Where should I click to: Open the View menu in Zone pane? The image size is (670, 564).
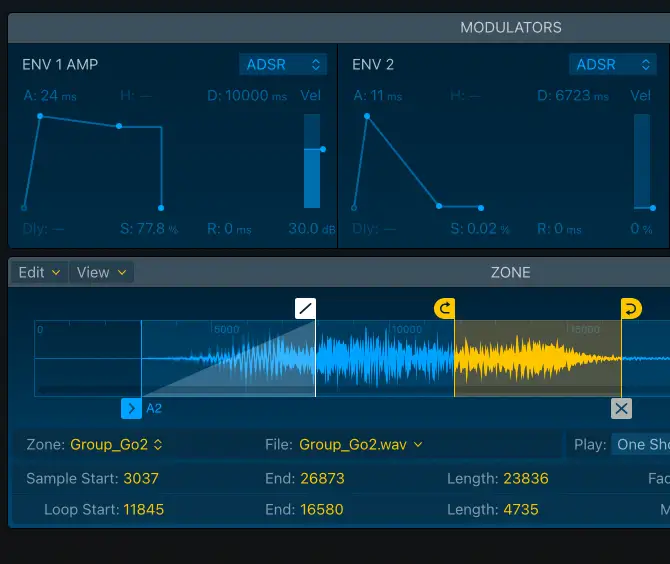click(x=102, y=272)
